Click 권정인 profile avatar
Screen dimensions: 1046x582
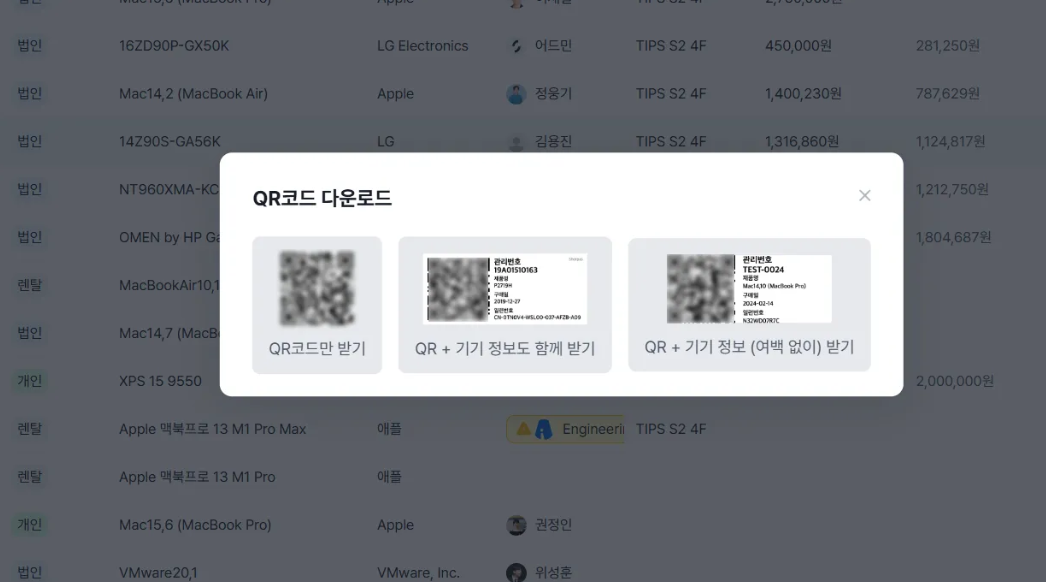pos(516,525)
